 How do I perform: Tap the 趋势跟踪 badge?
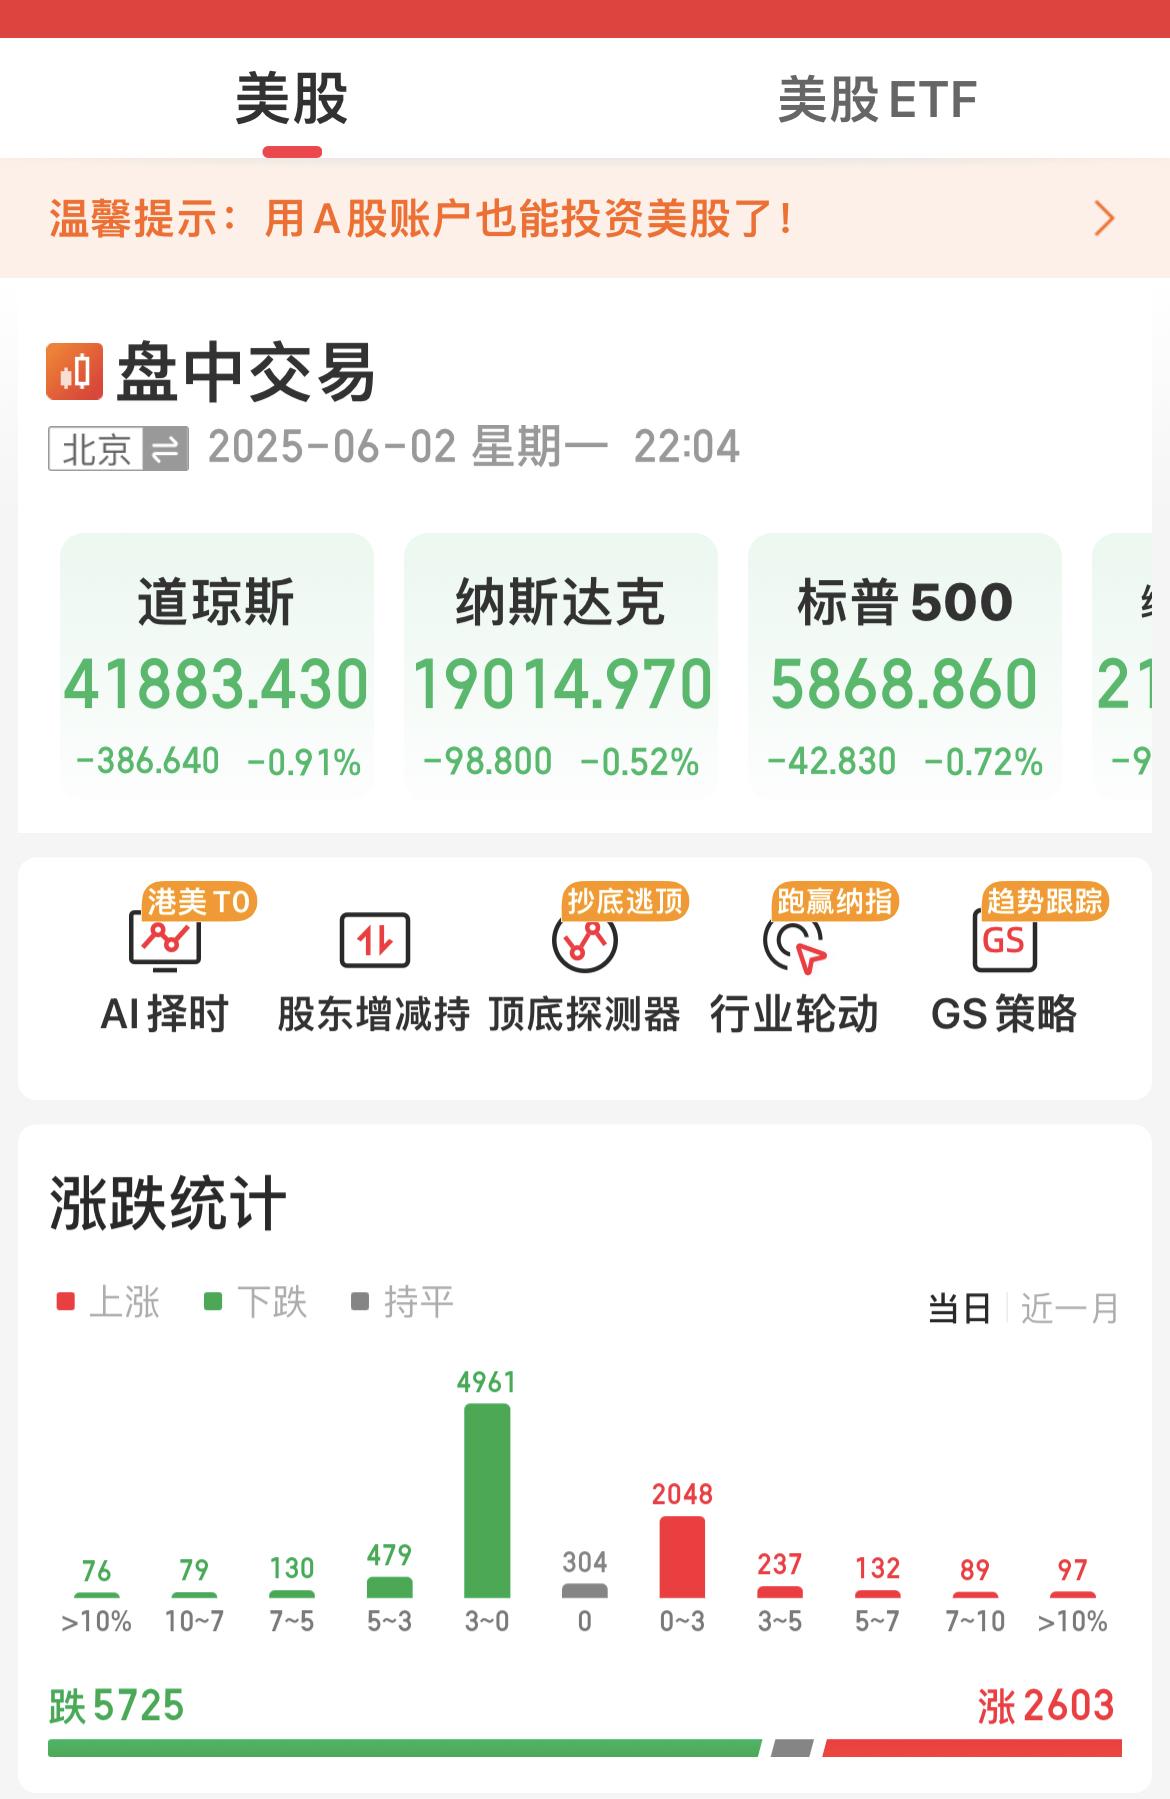click(x=1045, y=902)
